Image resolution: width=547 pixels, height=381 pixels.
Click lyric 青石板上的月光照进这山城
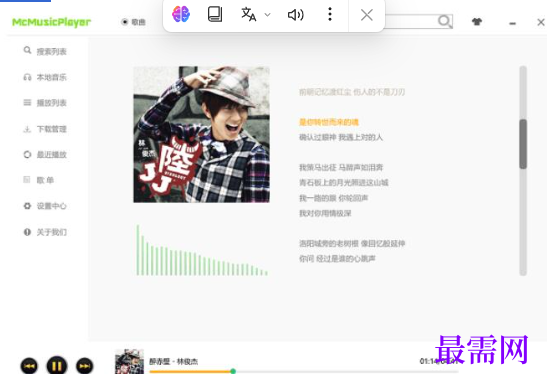344,182
